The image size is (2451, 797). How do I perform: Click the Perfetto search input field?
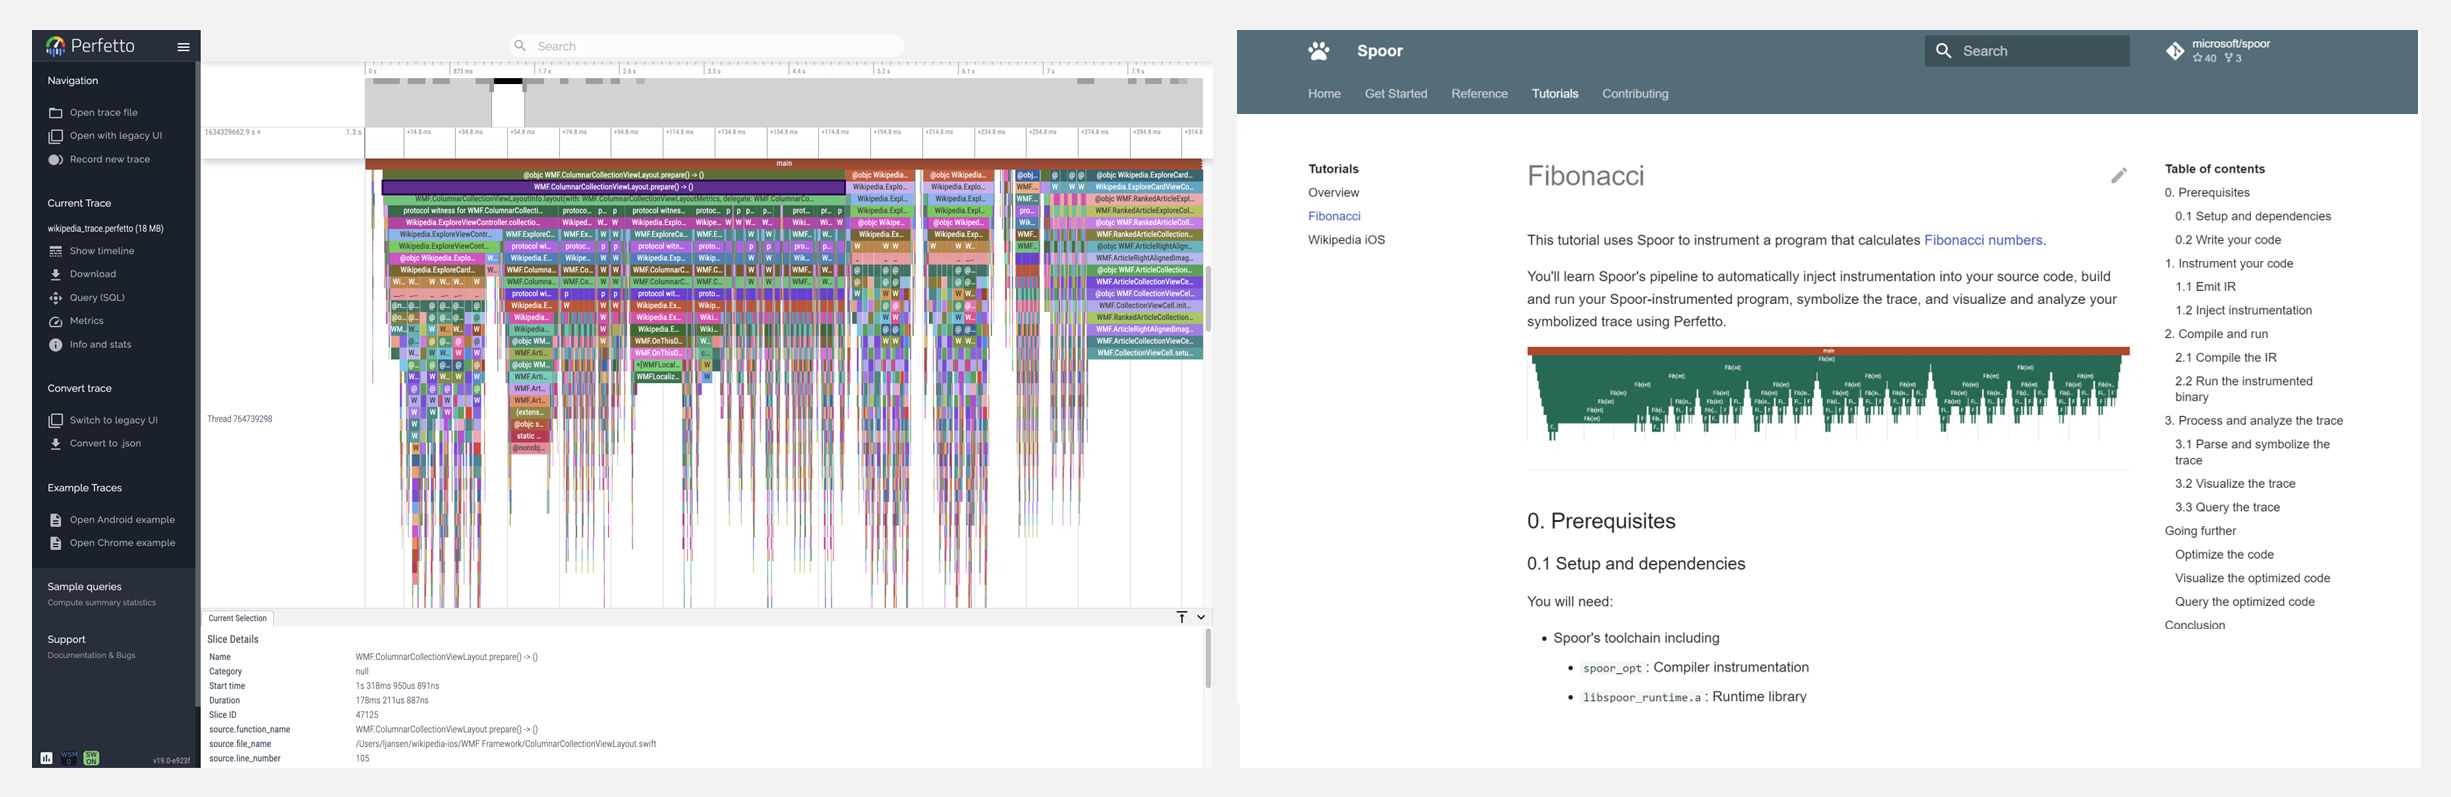[708, 46]
